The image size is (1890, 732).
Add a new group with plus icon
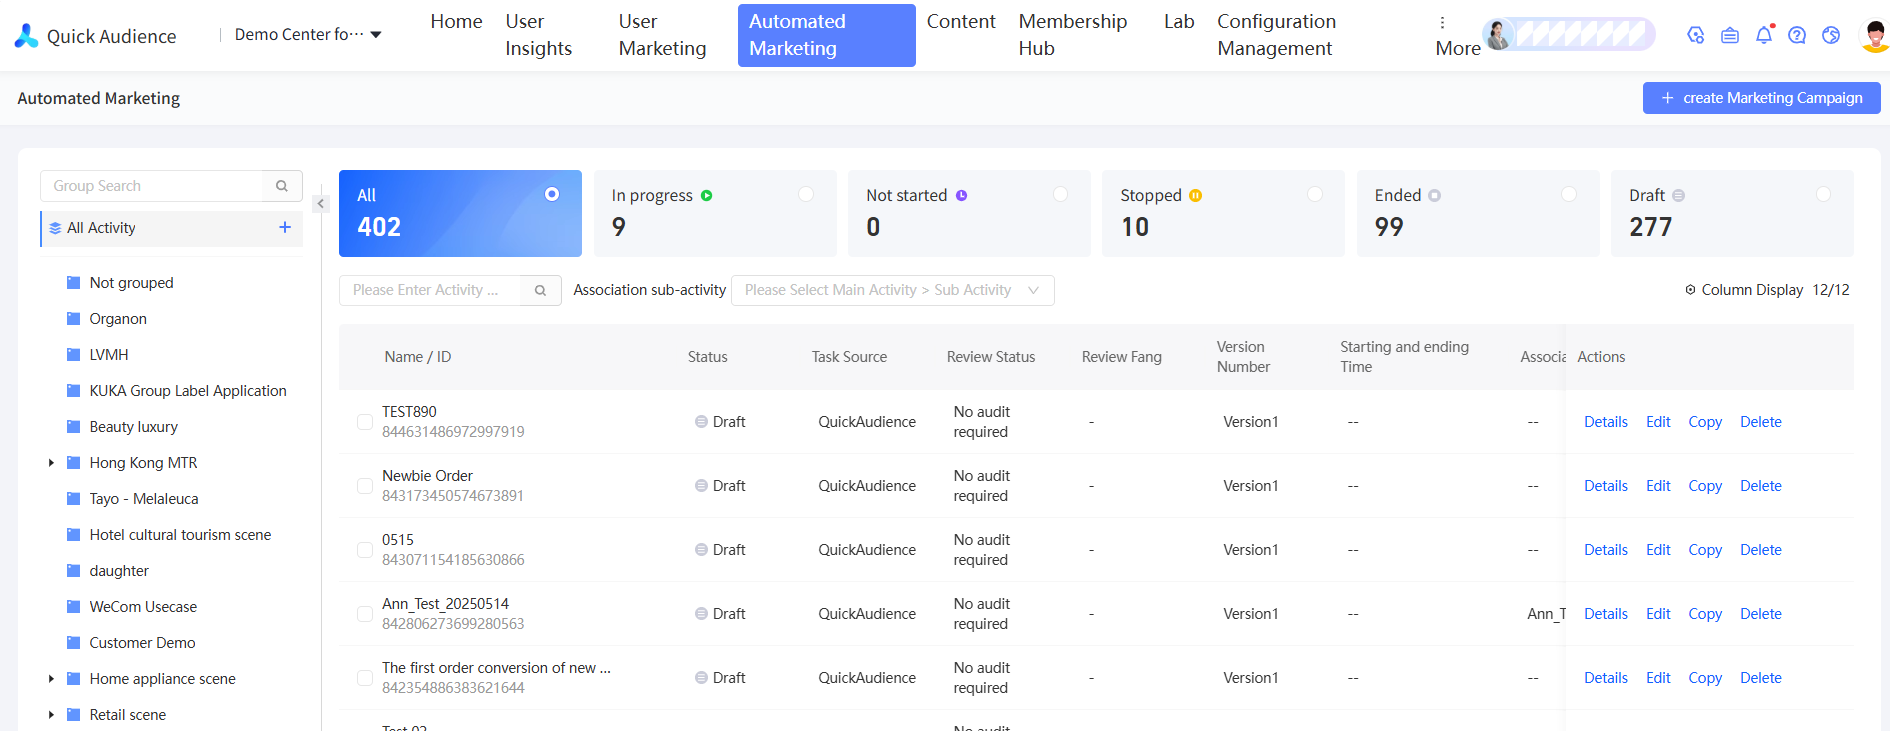285,228
